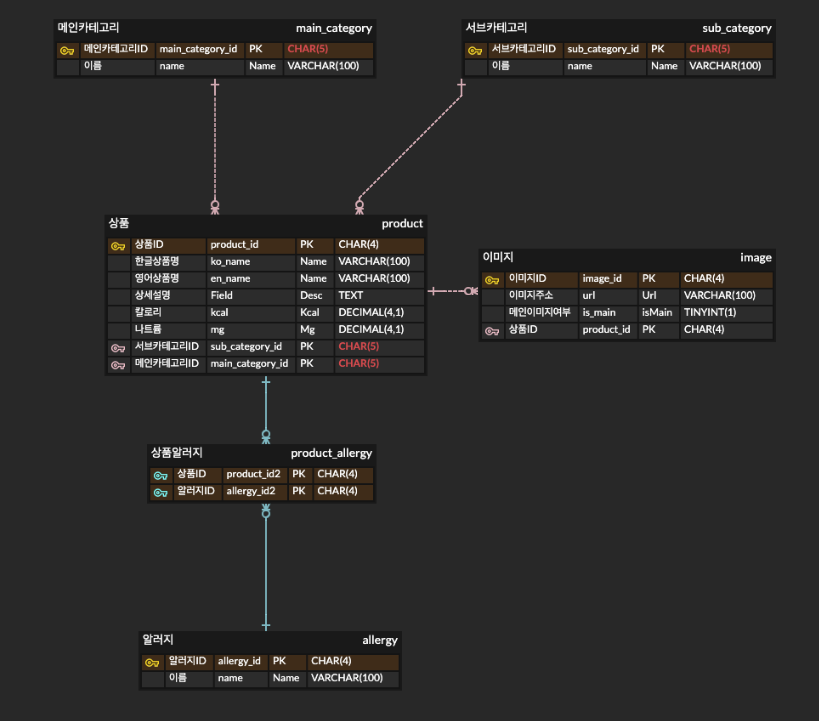Click the 상세설명 cell in product table
The height and width of the screenshot is (721, 819).
[x=168, y=296]
